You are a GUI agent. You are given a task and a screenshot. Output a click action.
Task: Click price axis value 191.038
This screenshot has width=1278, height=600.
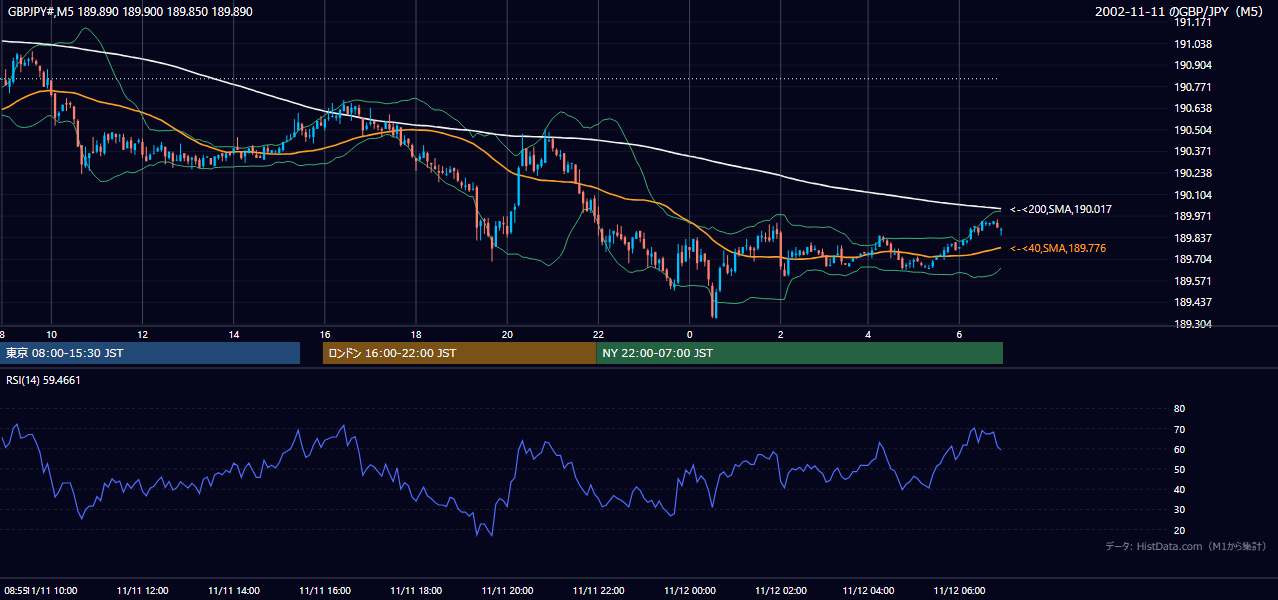(x=1192, y=44)
